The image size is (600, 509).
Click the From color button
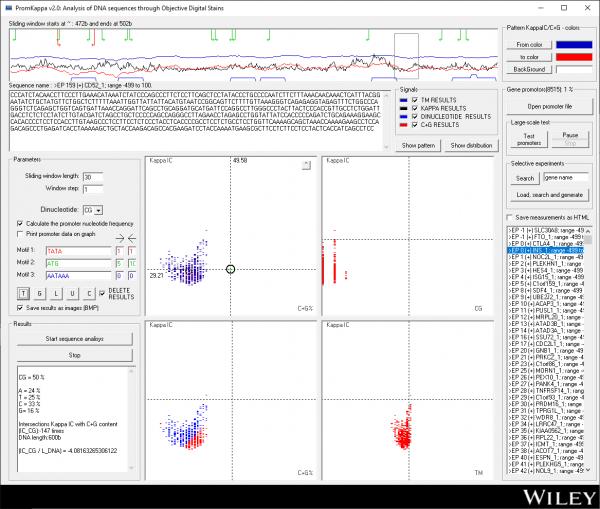tap(529, 45)
